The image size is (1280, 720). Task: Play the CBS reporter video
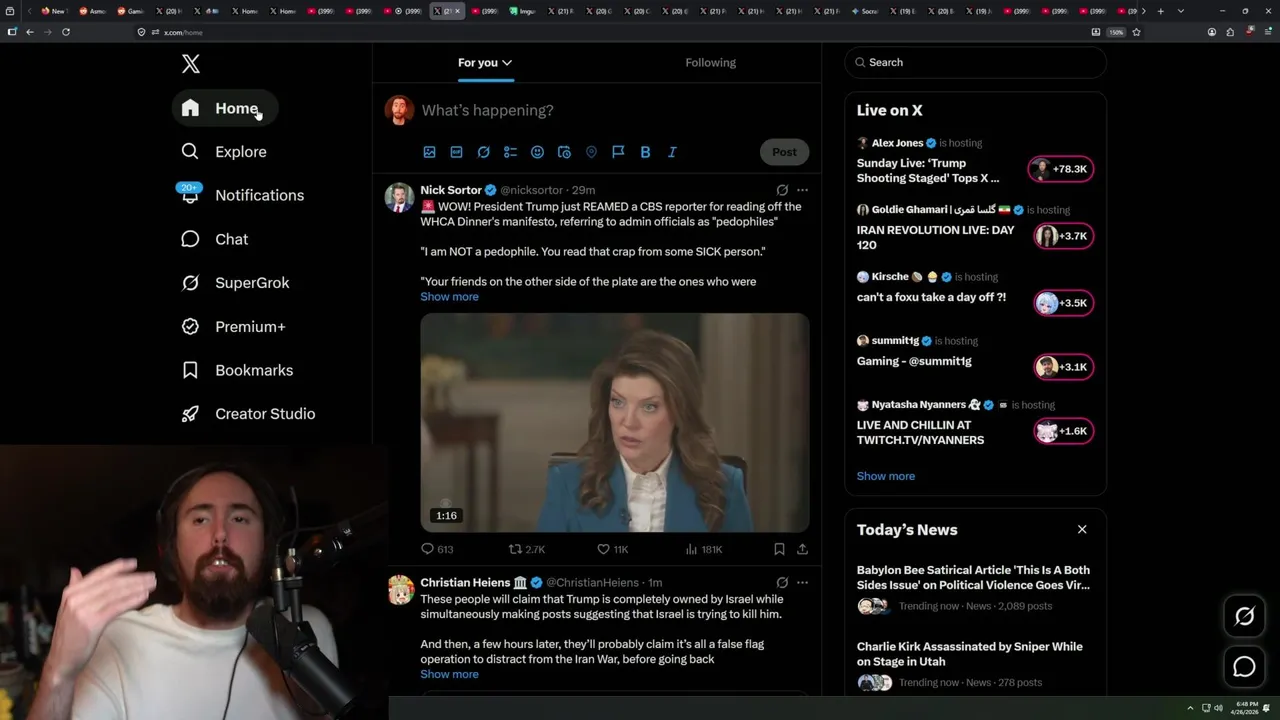(614, 423)
